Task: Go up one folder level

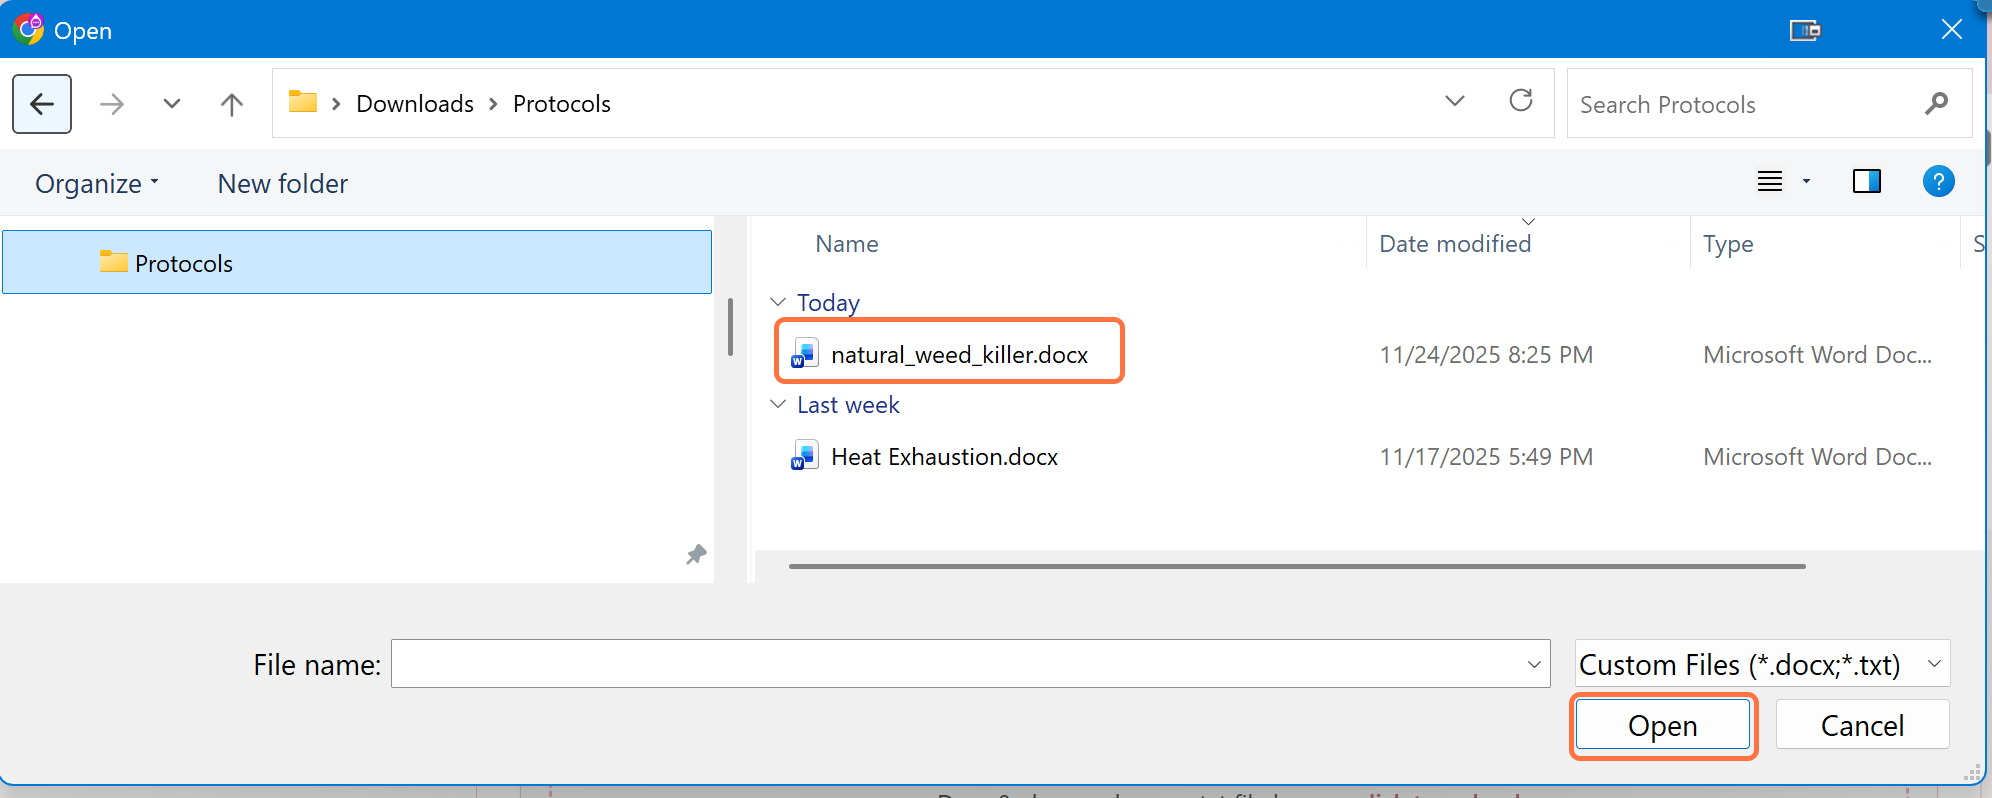Action: [231, 104]
